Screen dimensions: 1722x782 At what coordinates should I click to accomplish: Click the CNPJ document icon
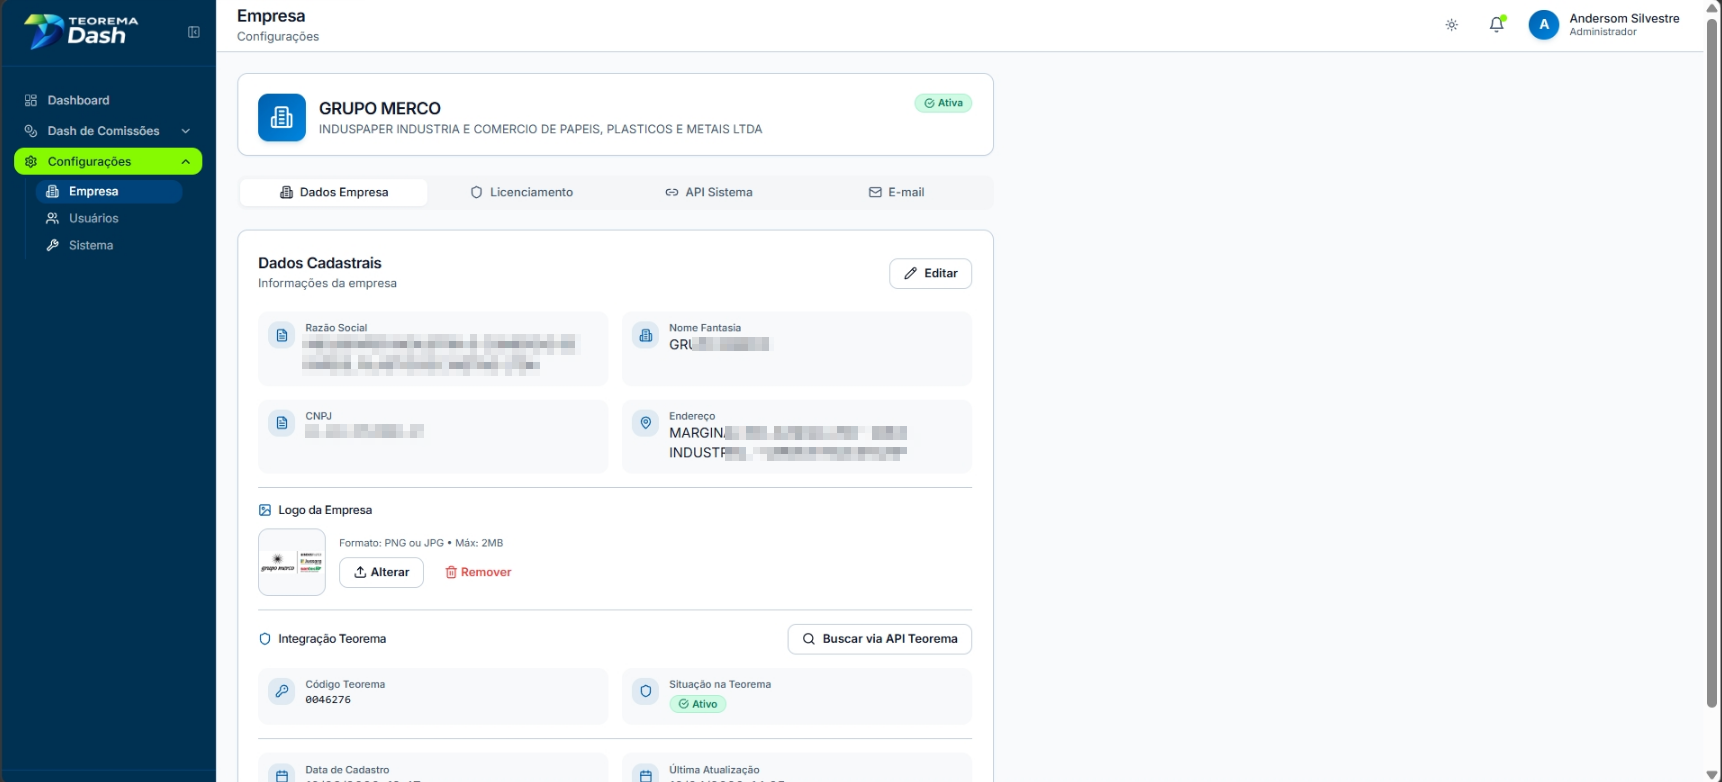(282, 423)
